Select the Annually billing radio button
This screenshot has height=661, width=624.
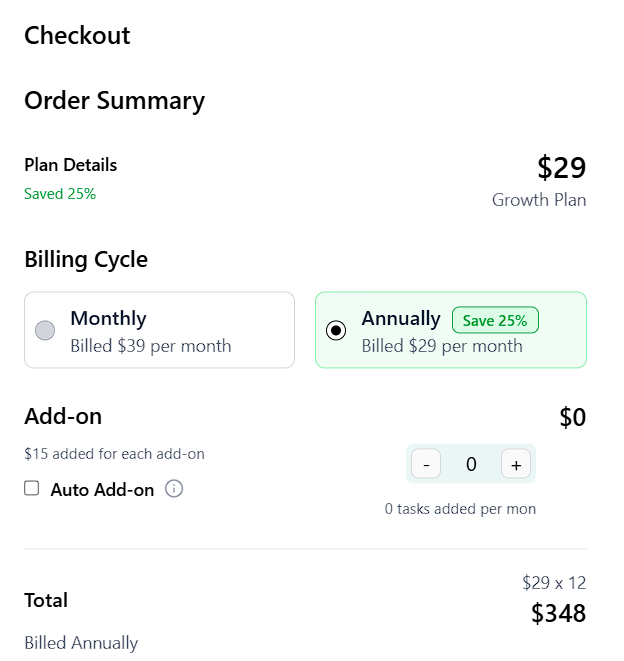[336, 330]
